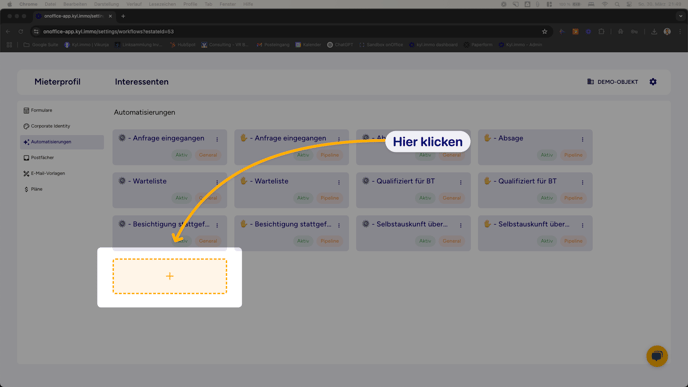688x387 pixels.
Task: Open a new browser tab with the plus
Action: [x=123, y=16]
